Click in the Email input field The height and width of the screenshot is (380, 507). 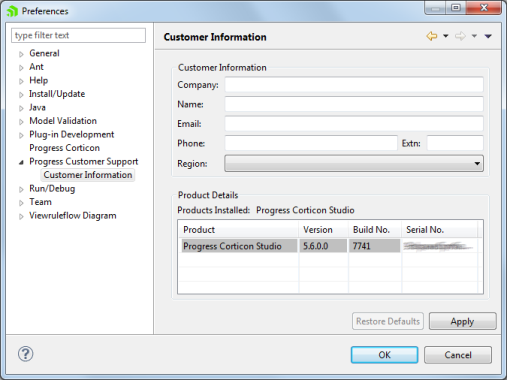pyautogui.click(x=354, y=124)
